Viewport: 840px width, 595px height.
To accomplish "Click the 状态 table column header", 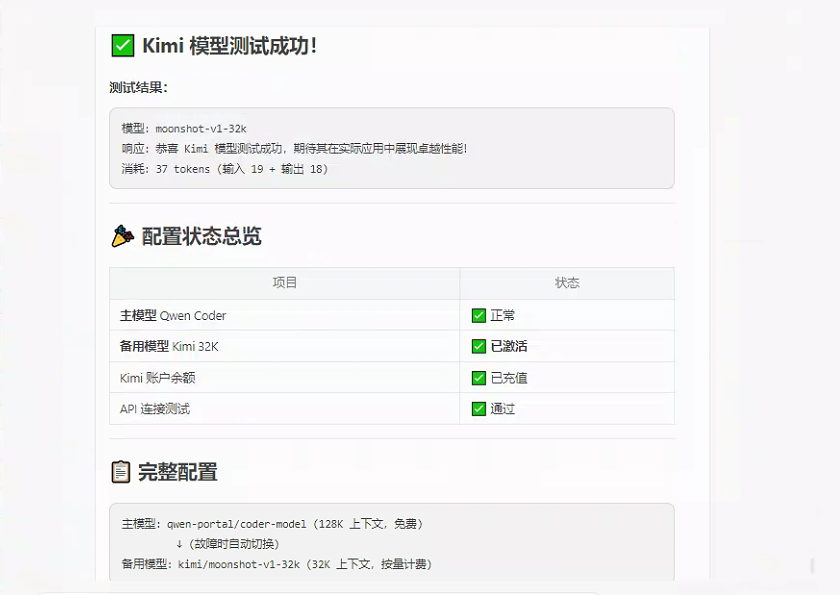I will (x=567, y=283).
